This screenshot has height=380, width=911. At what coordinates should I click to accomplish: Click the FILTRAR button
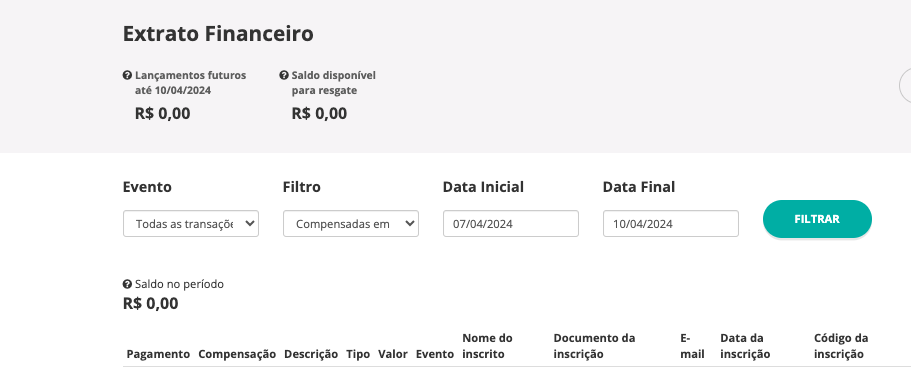pos(817,219)
